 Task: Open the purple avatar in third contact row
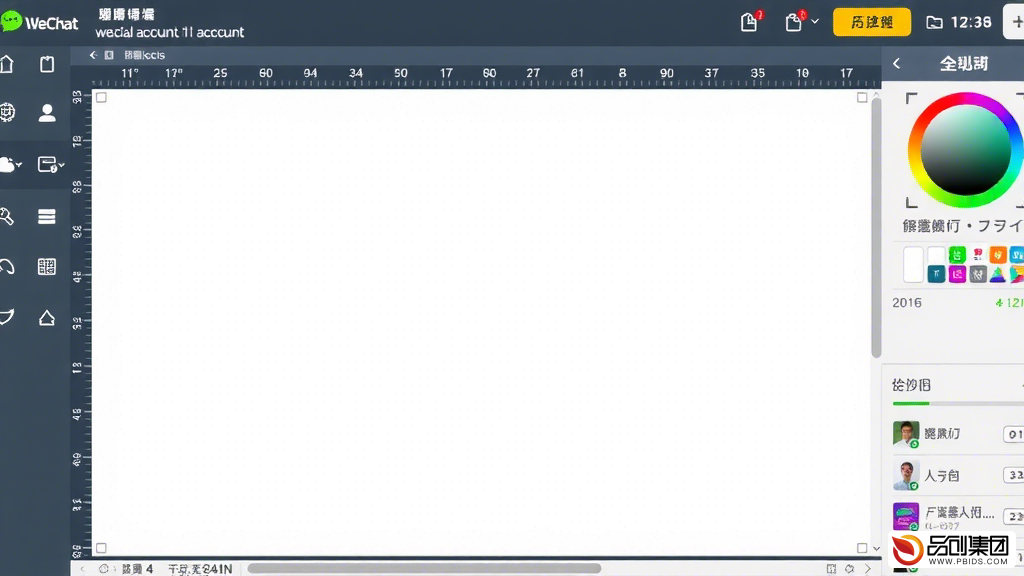tap(906, 517)
